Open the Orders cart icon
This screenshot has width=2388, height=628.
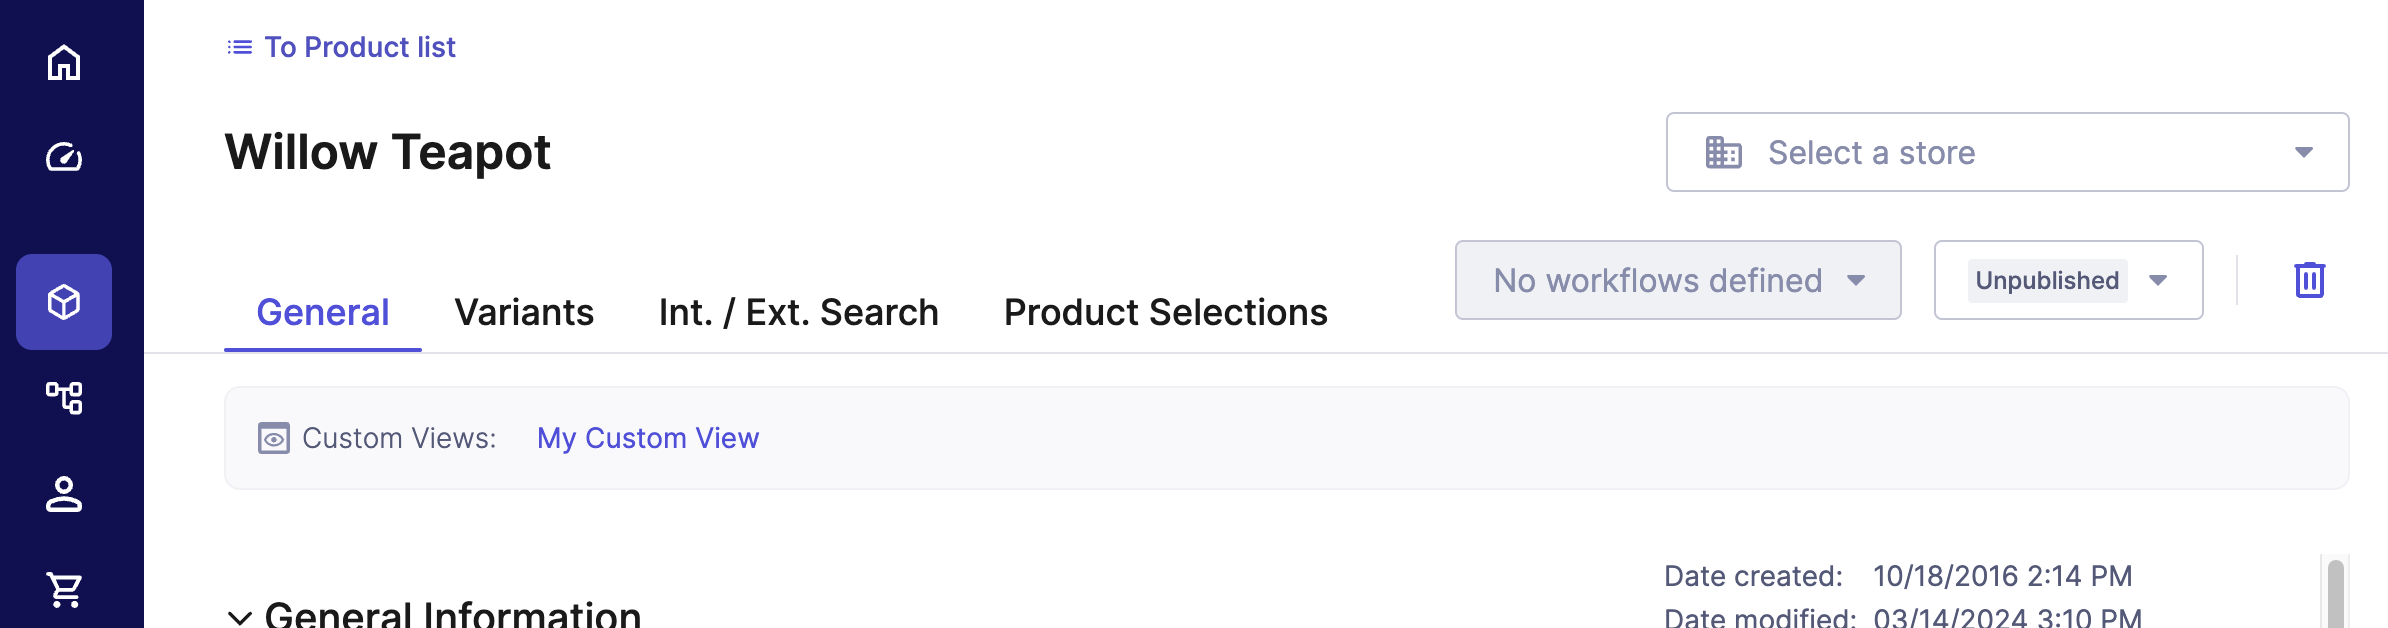[64, 589]
